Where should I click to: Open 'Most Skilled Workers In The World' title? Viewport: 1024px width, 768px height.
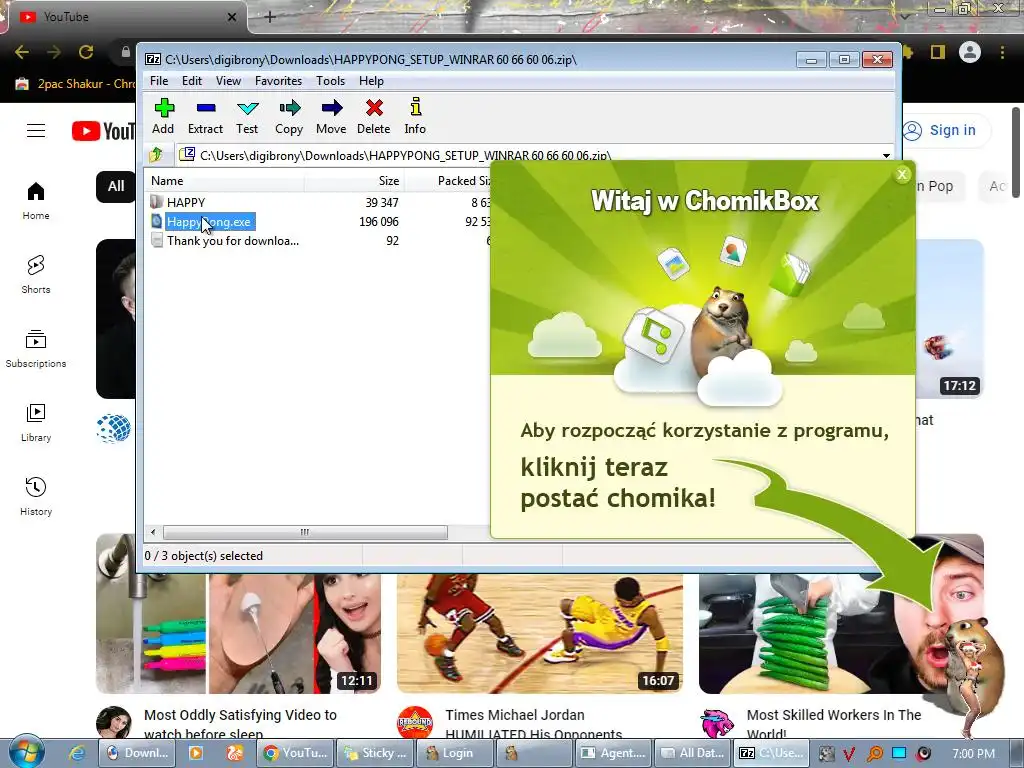[x=834, y=724]
